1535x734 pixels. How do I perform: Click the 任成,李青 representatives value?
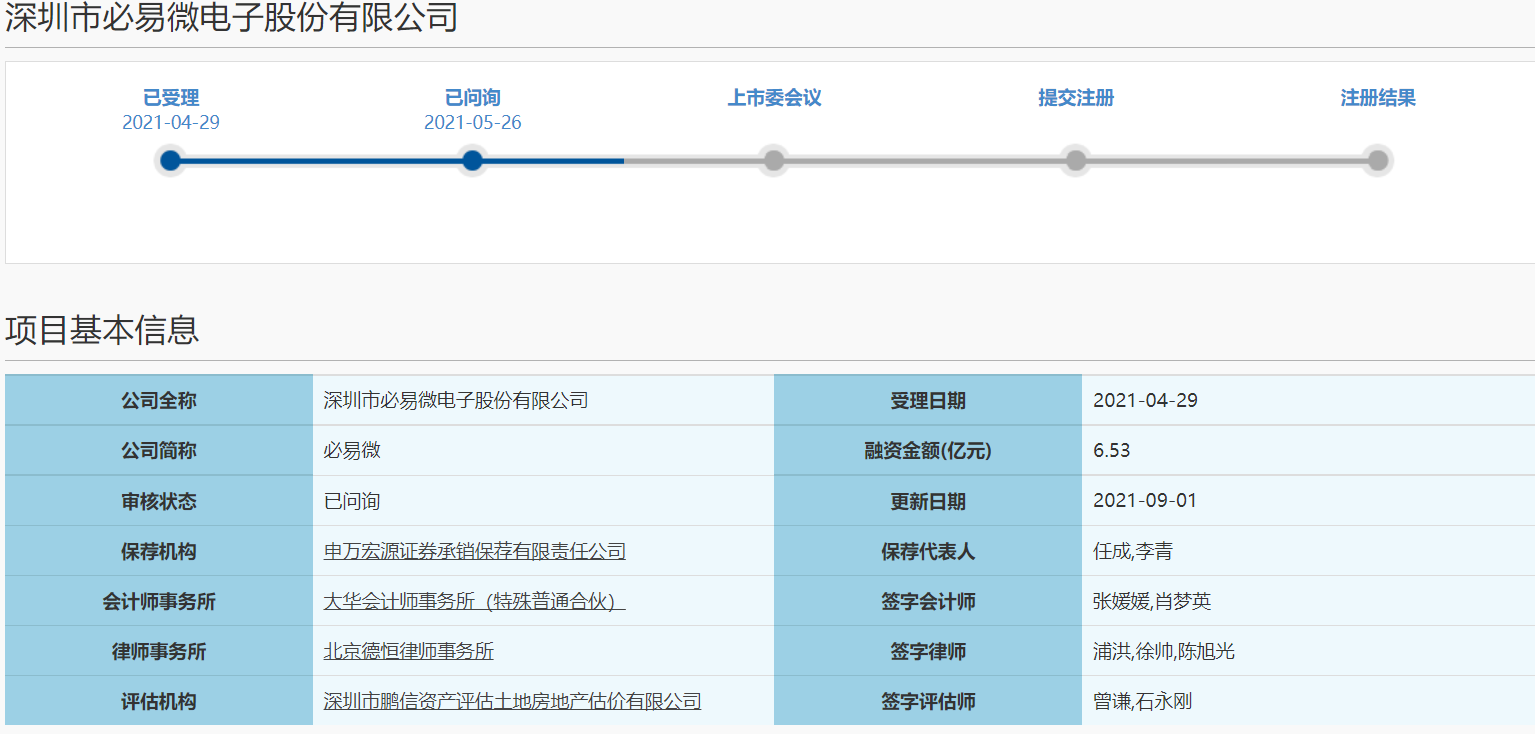pos(1133,551)
